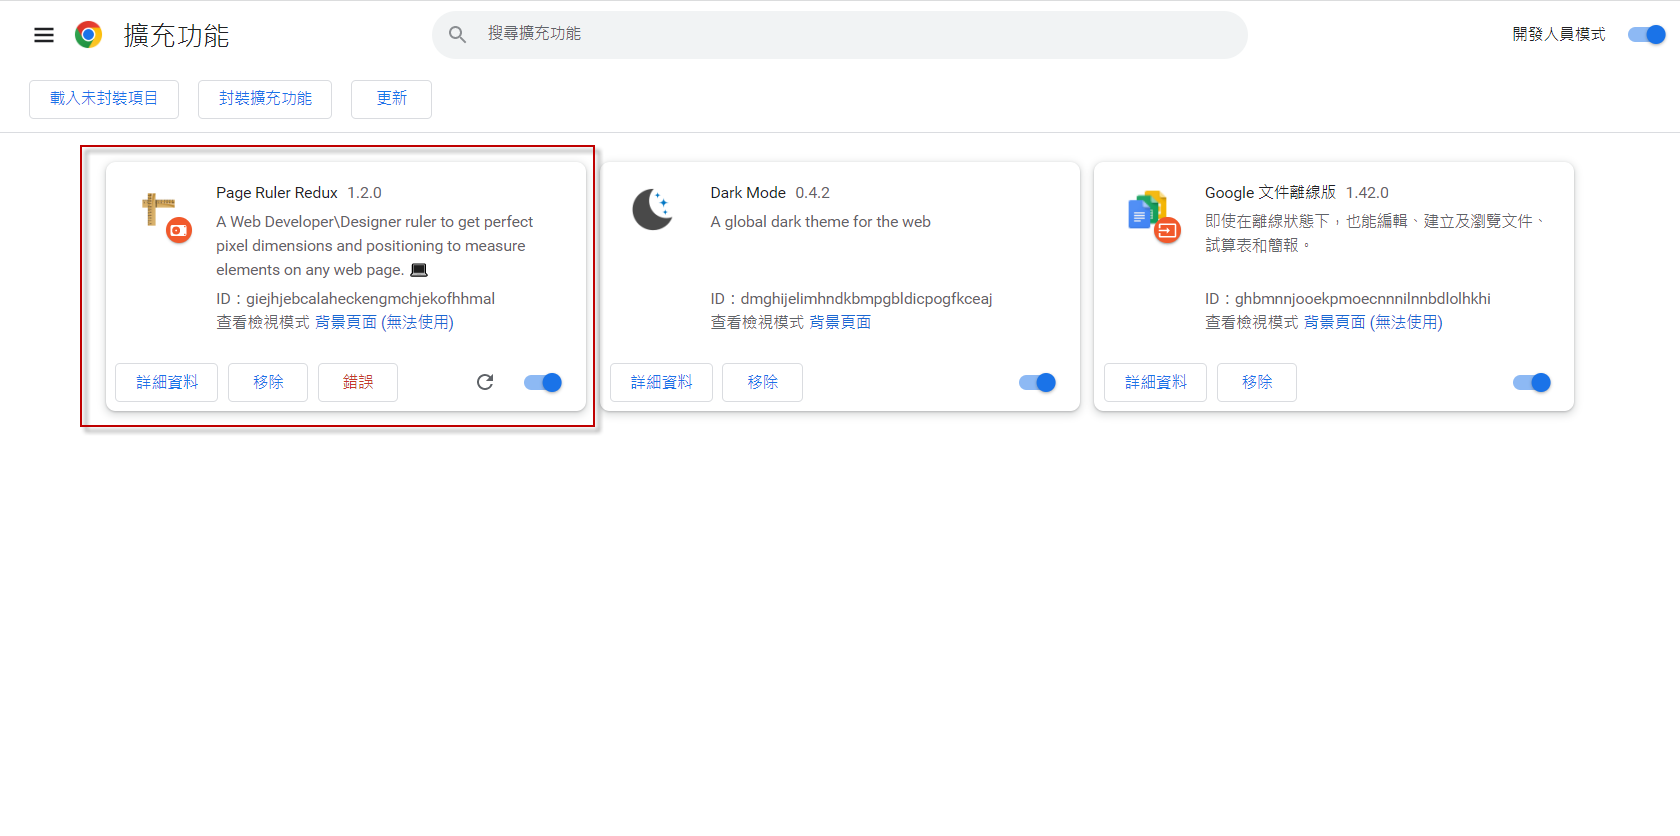Image resolution: width=1680 pixels, height=836 pixels.
Task: Click the Google 文件離線版 title text
Action: (x=1270, y=193)
